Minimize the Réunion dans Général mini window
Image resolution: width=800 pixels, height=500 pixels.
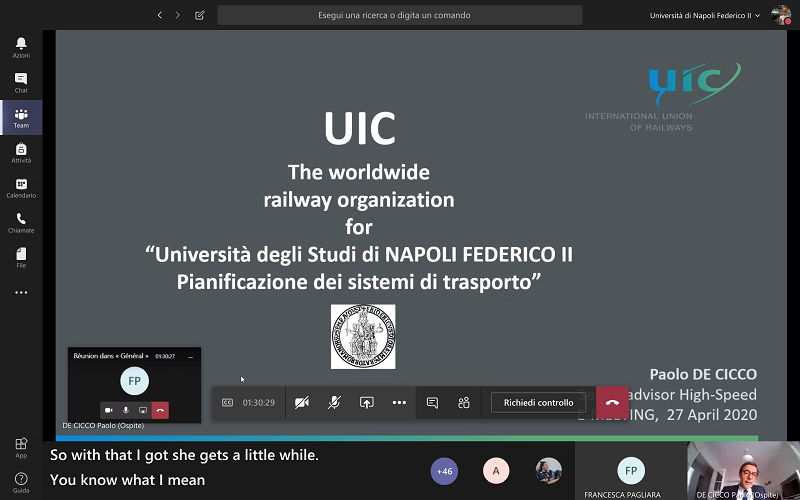click(x=191, y=357)
